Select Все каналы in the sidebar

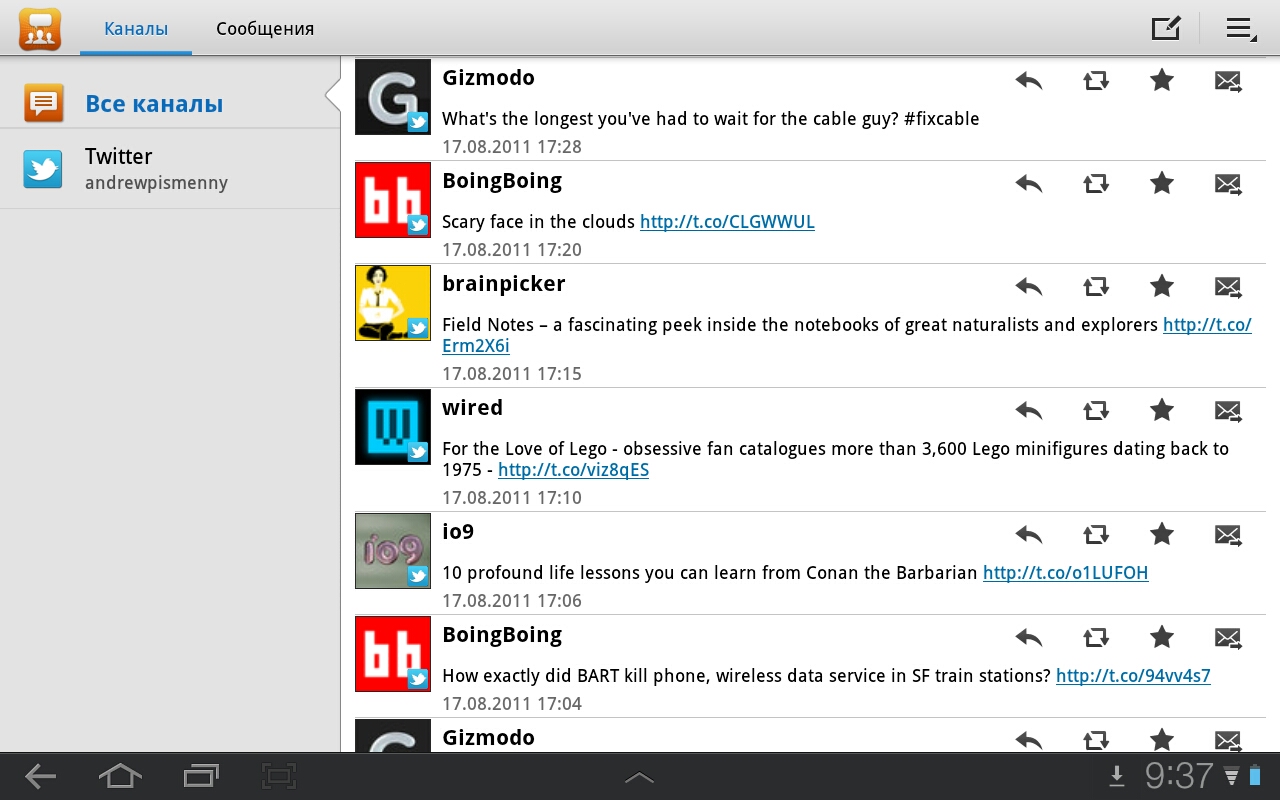point(170,103)
